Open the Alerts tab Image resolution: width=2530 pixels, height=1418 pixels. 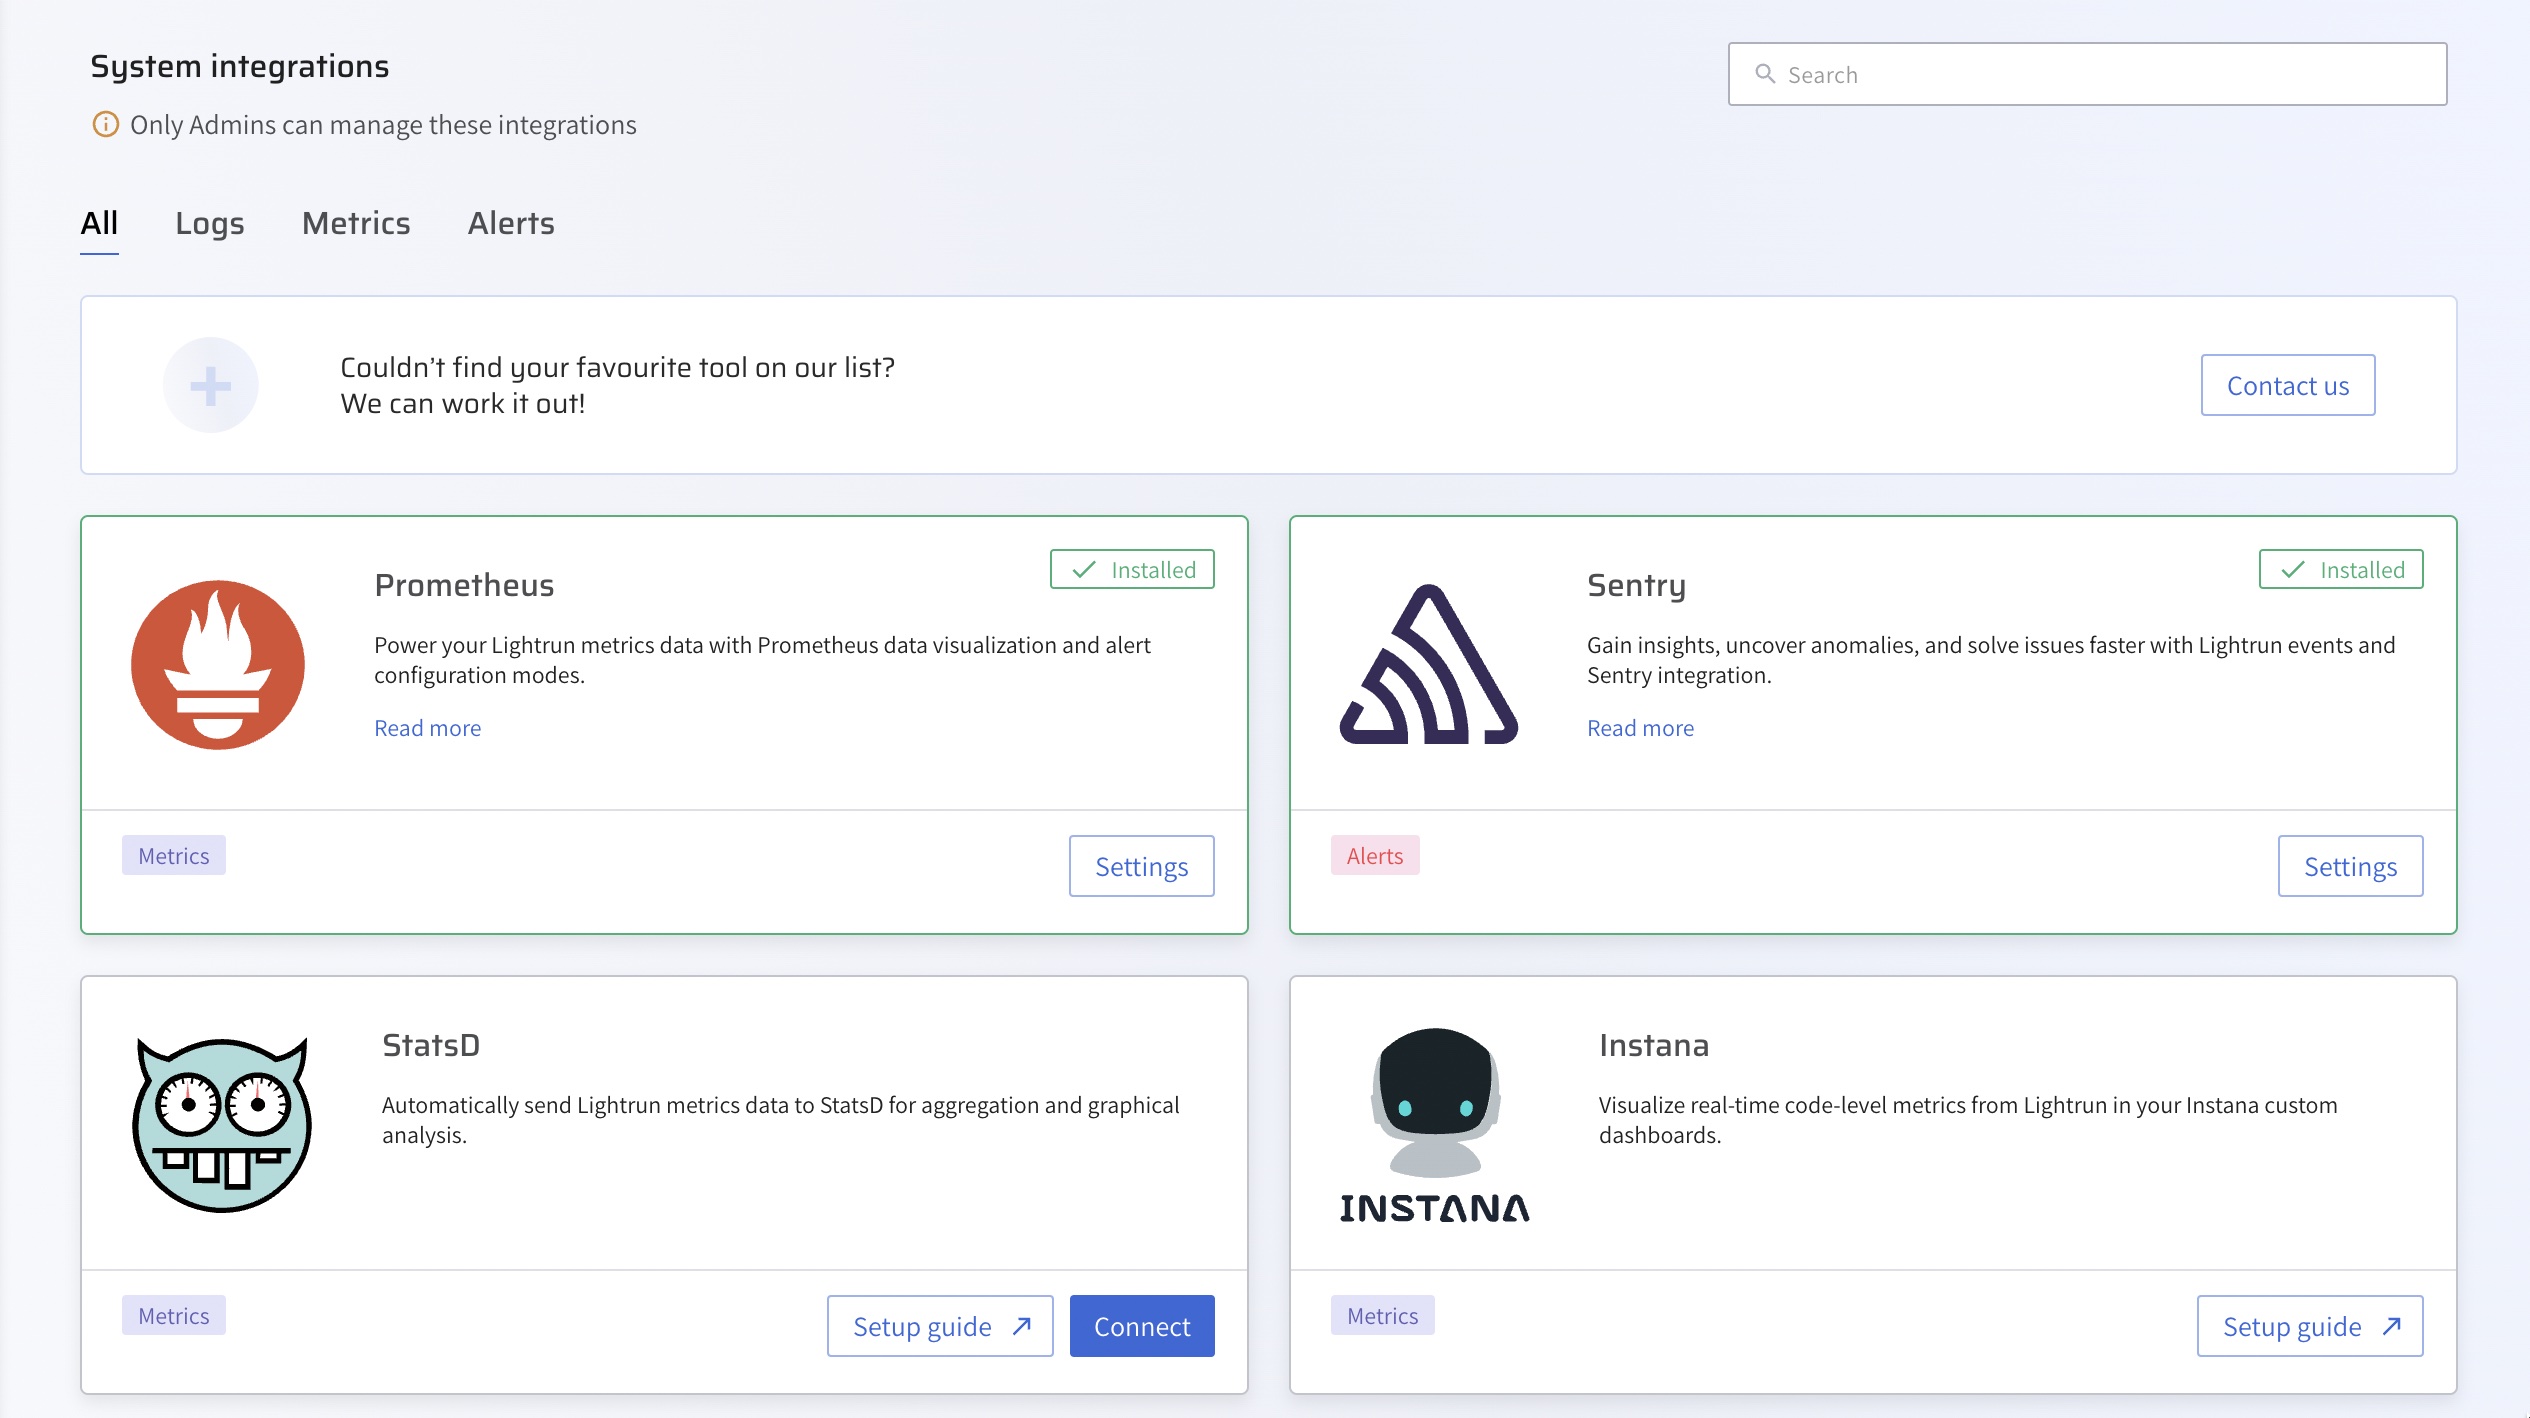(511, 223)
